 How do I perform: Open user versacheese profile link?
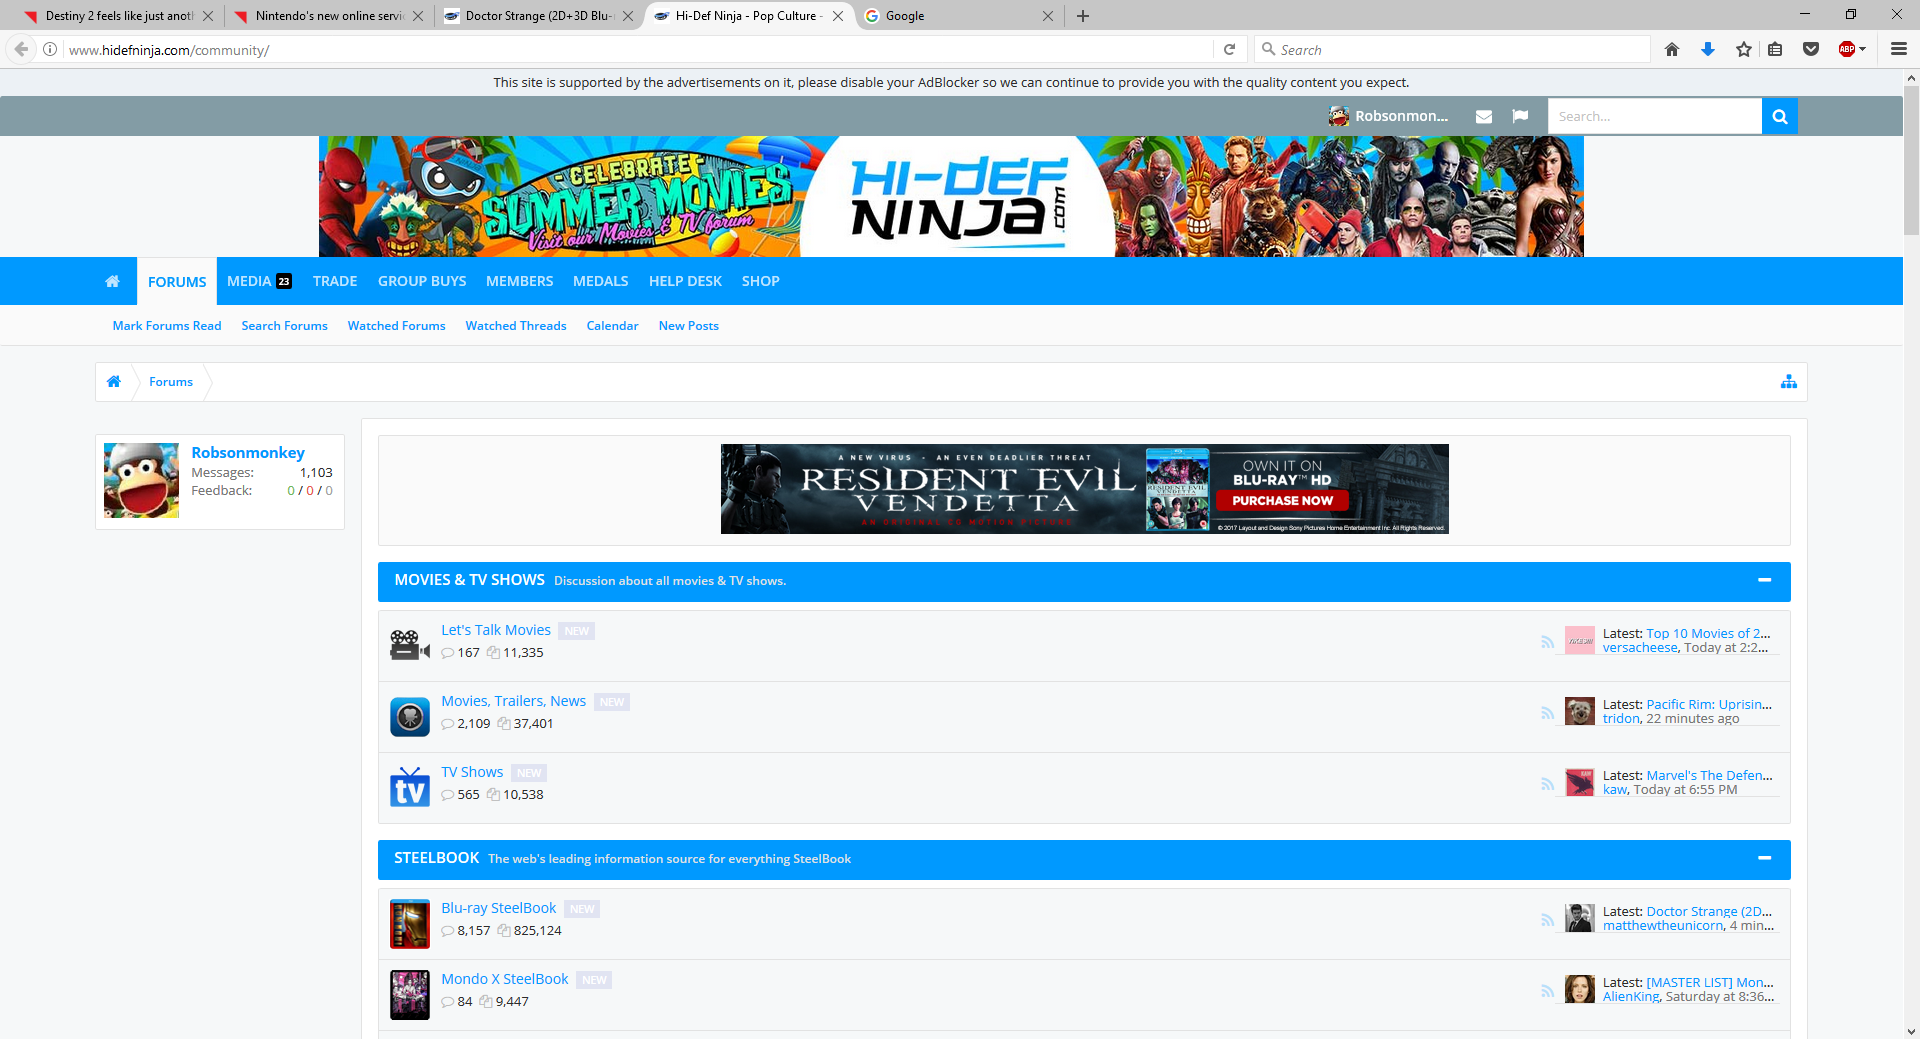pos(1640,647)
